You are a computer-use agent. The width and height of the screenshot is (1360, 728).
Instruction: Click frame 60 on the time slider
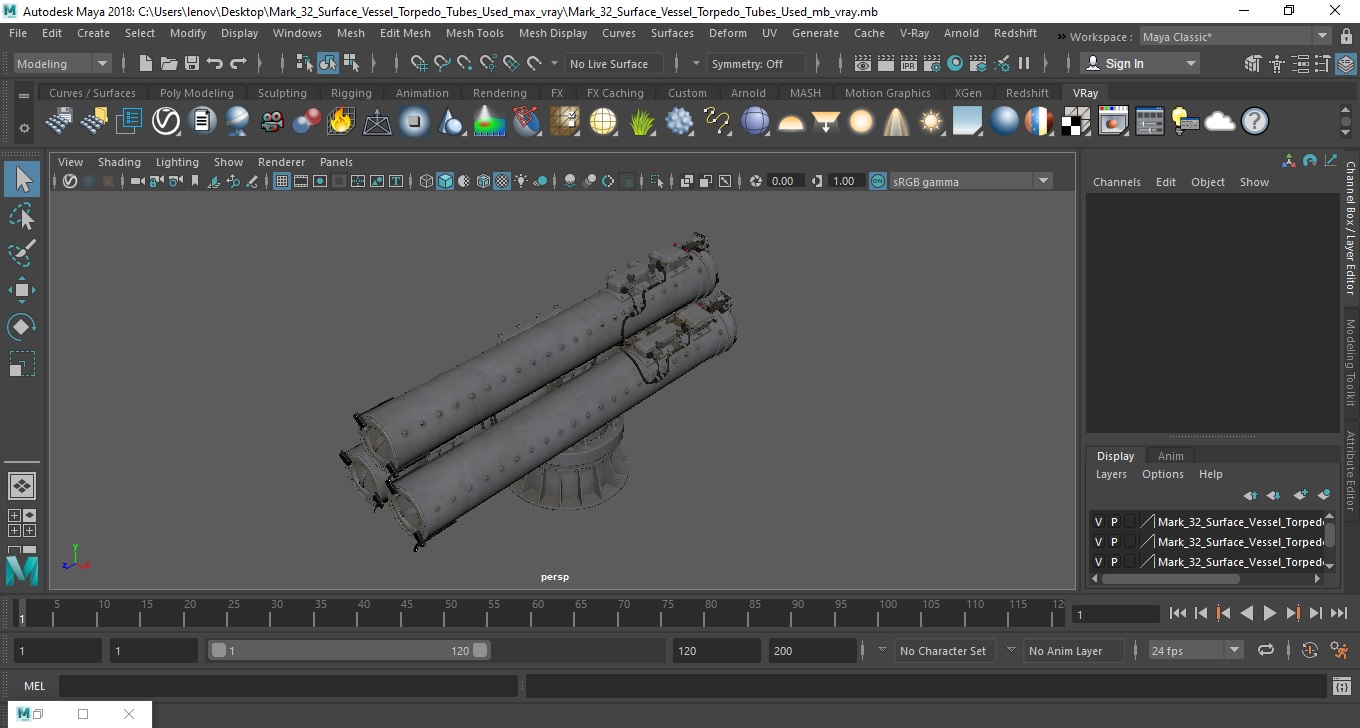[x=537, y=612]
